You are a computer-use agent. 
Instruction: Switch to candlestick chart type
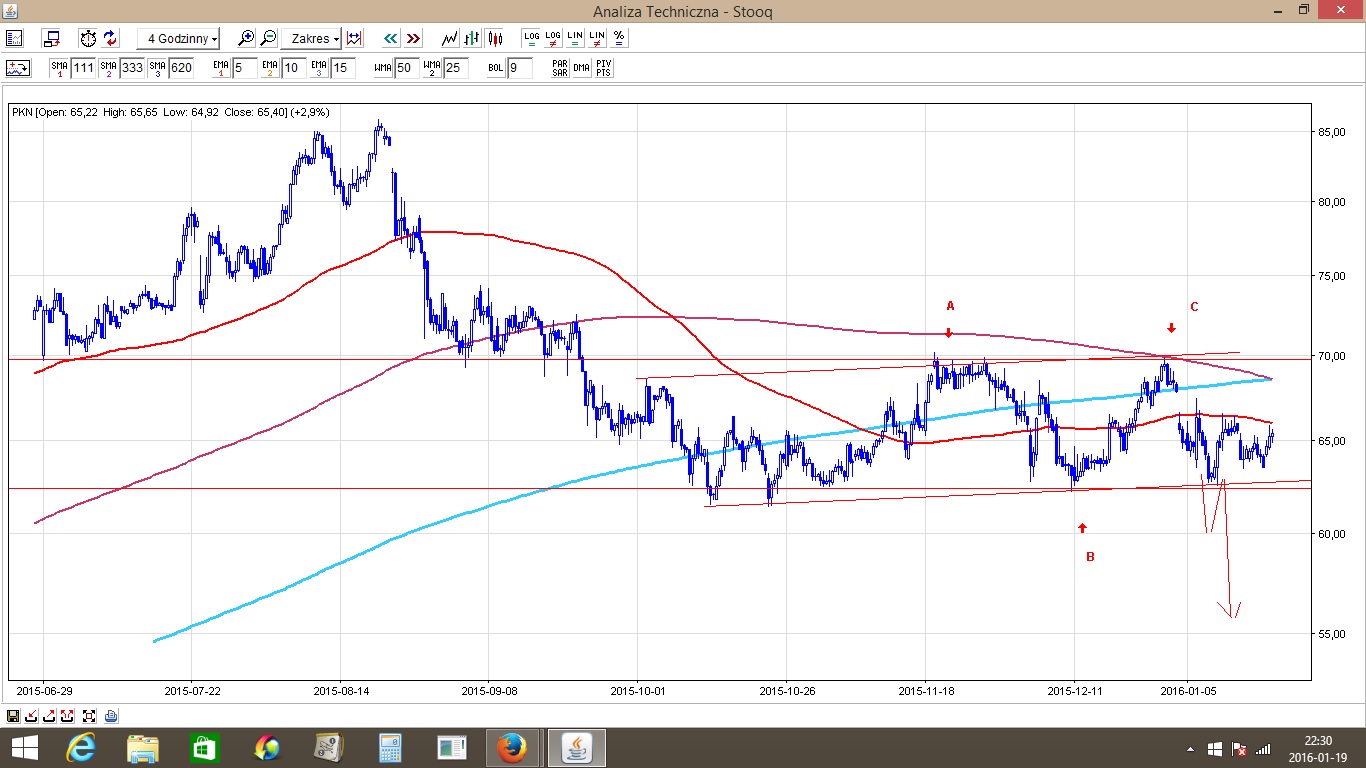click(x=495, y=38)
